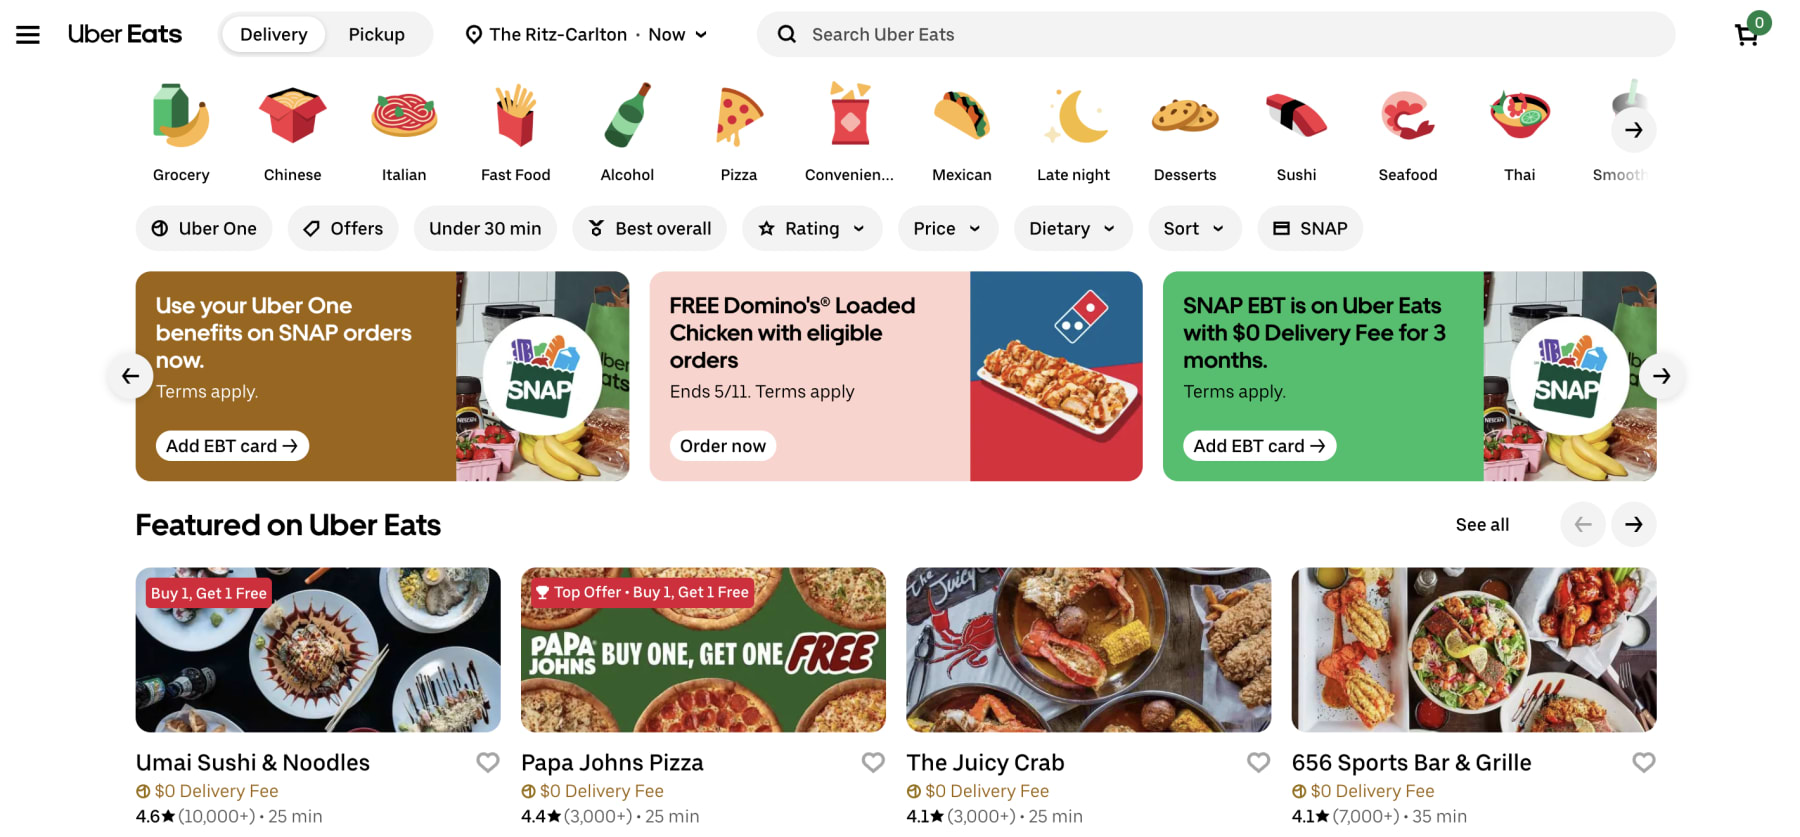Click the Order now Domino's button

pyautogui.click(x=722, y=445)
